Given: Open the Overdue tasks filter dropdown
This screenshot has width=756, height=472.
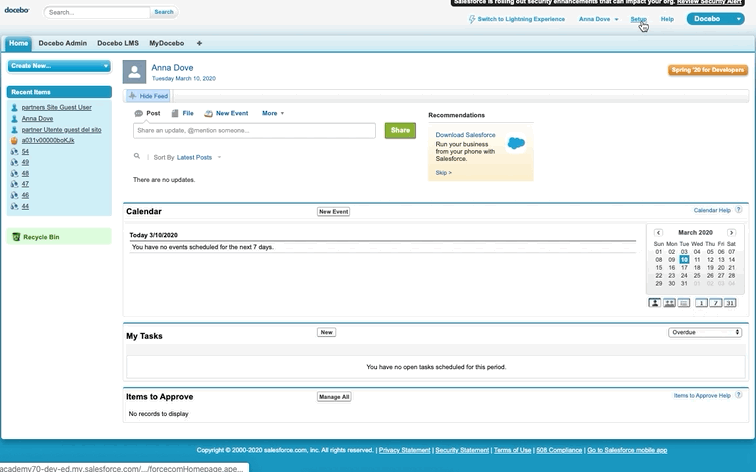Looking at the screenshot, I should coord(704,332).
